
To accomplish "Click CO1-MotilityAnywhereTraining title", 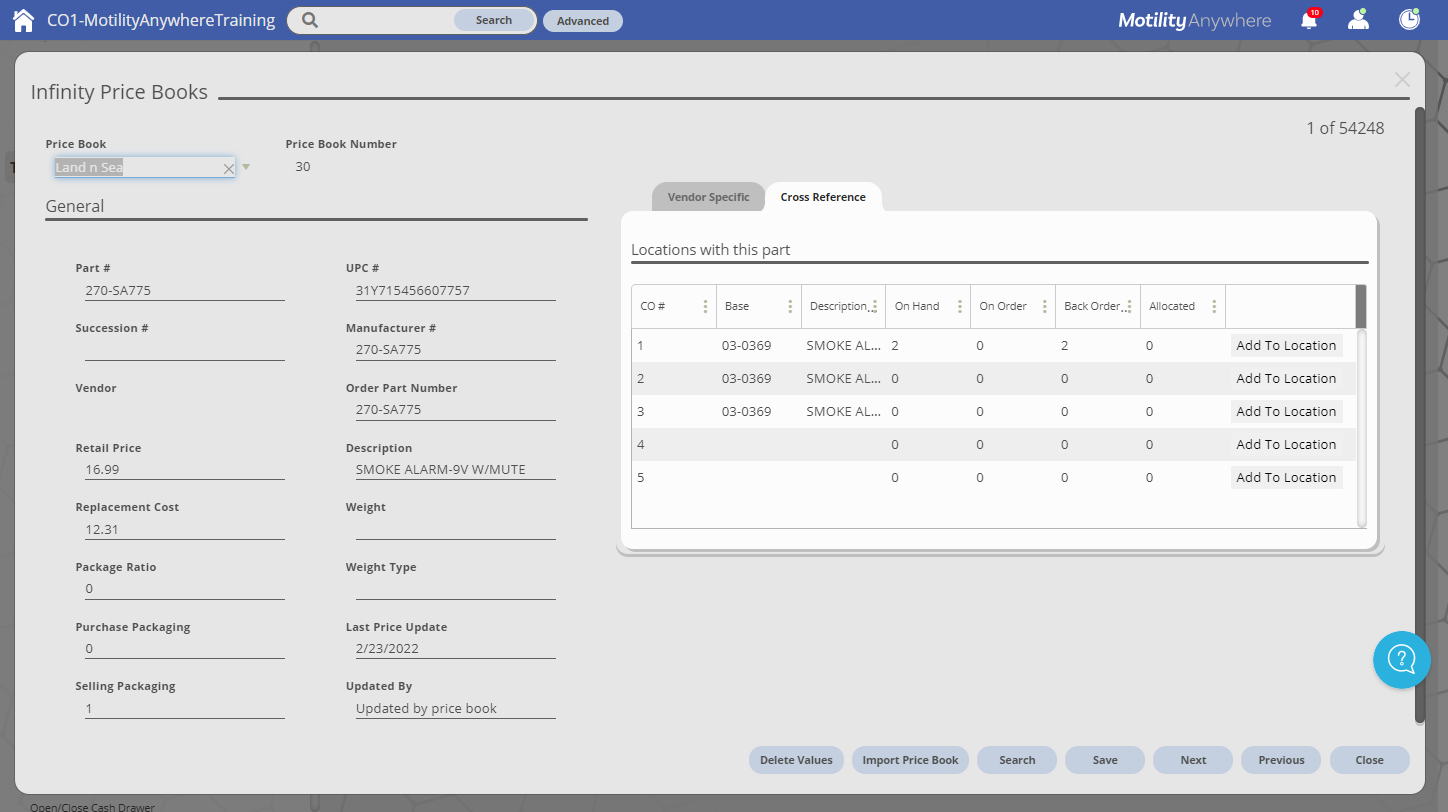I will click(161, 20).
